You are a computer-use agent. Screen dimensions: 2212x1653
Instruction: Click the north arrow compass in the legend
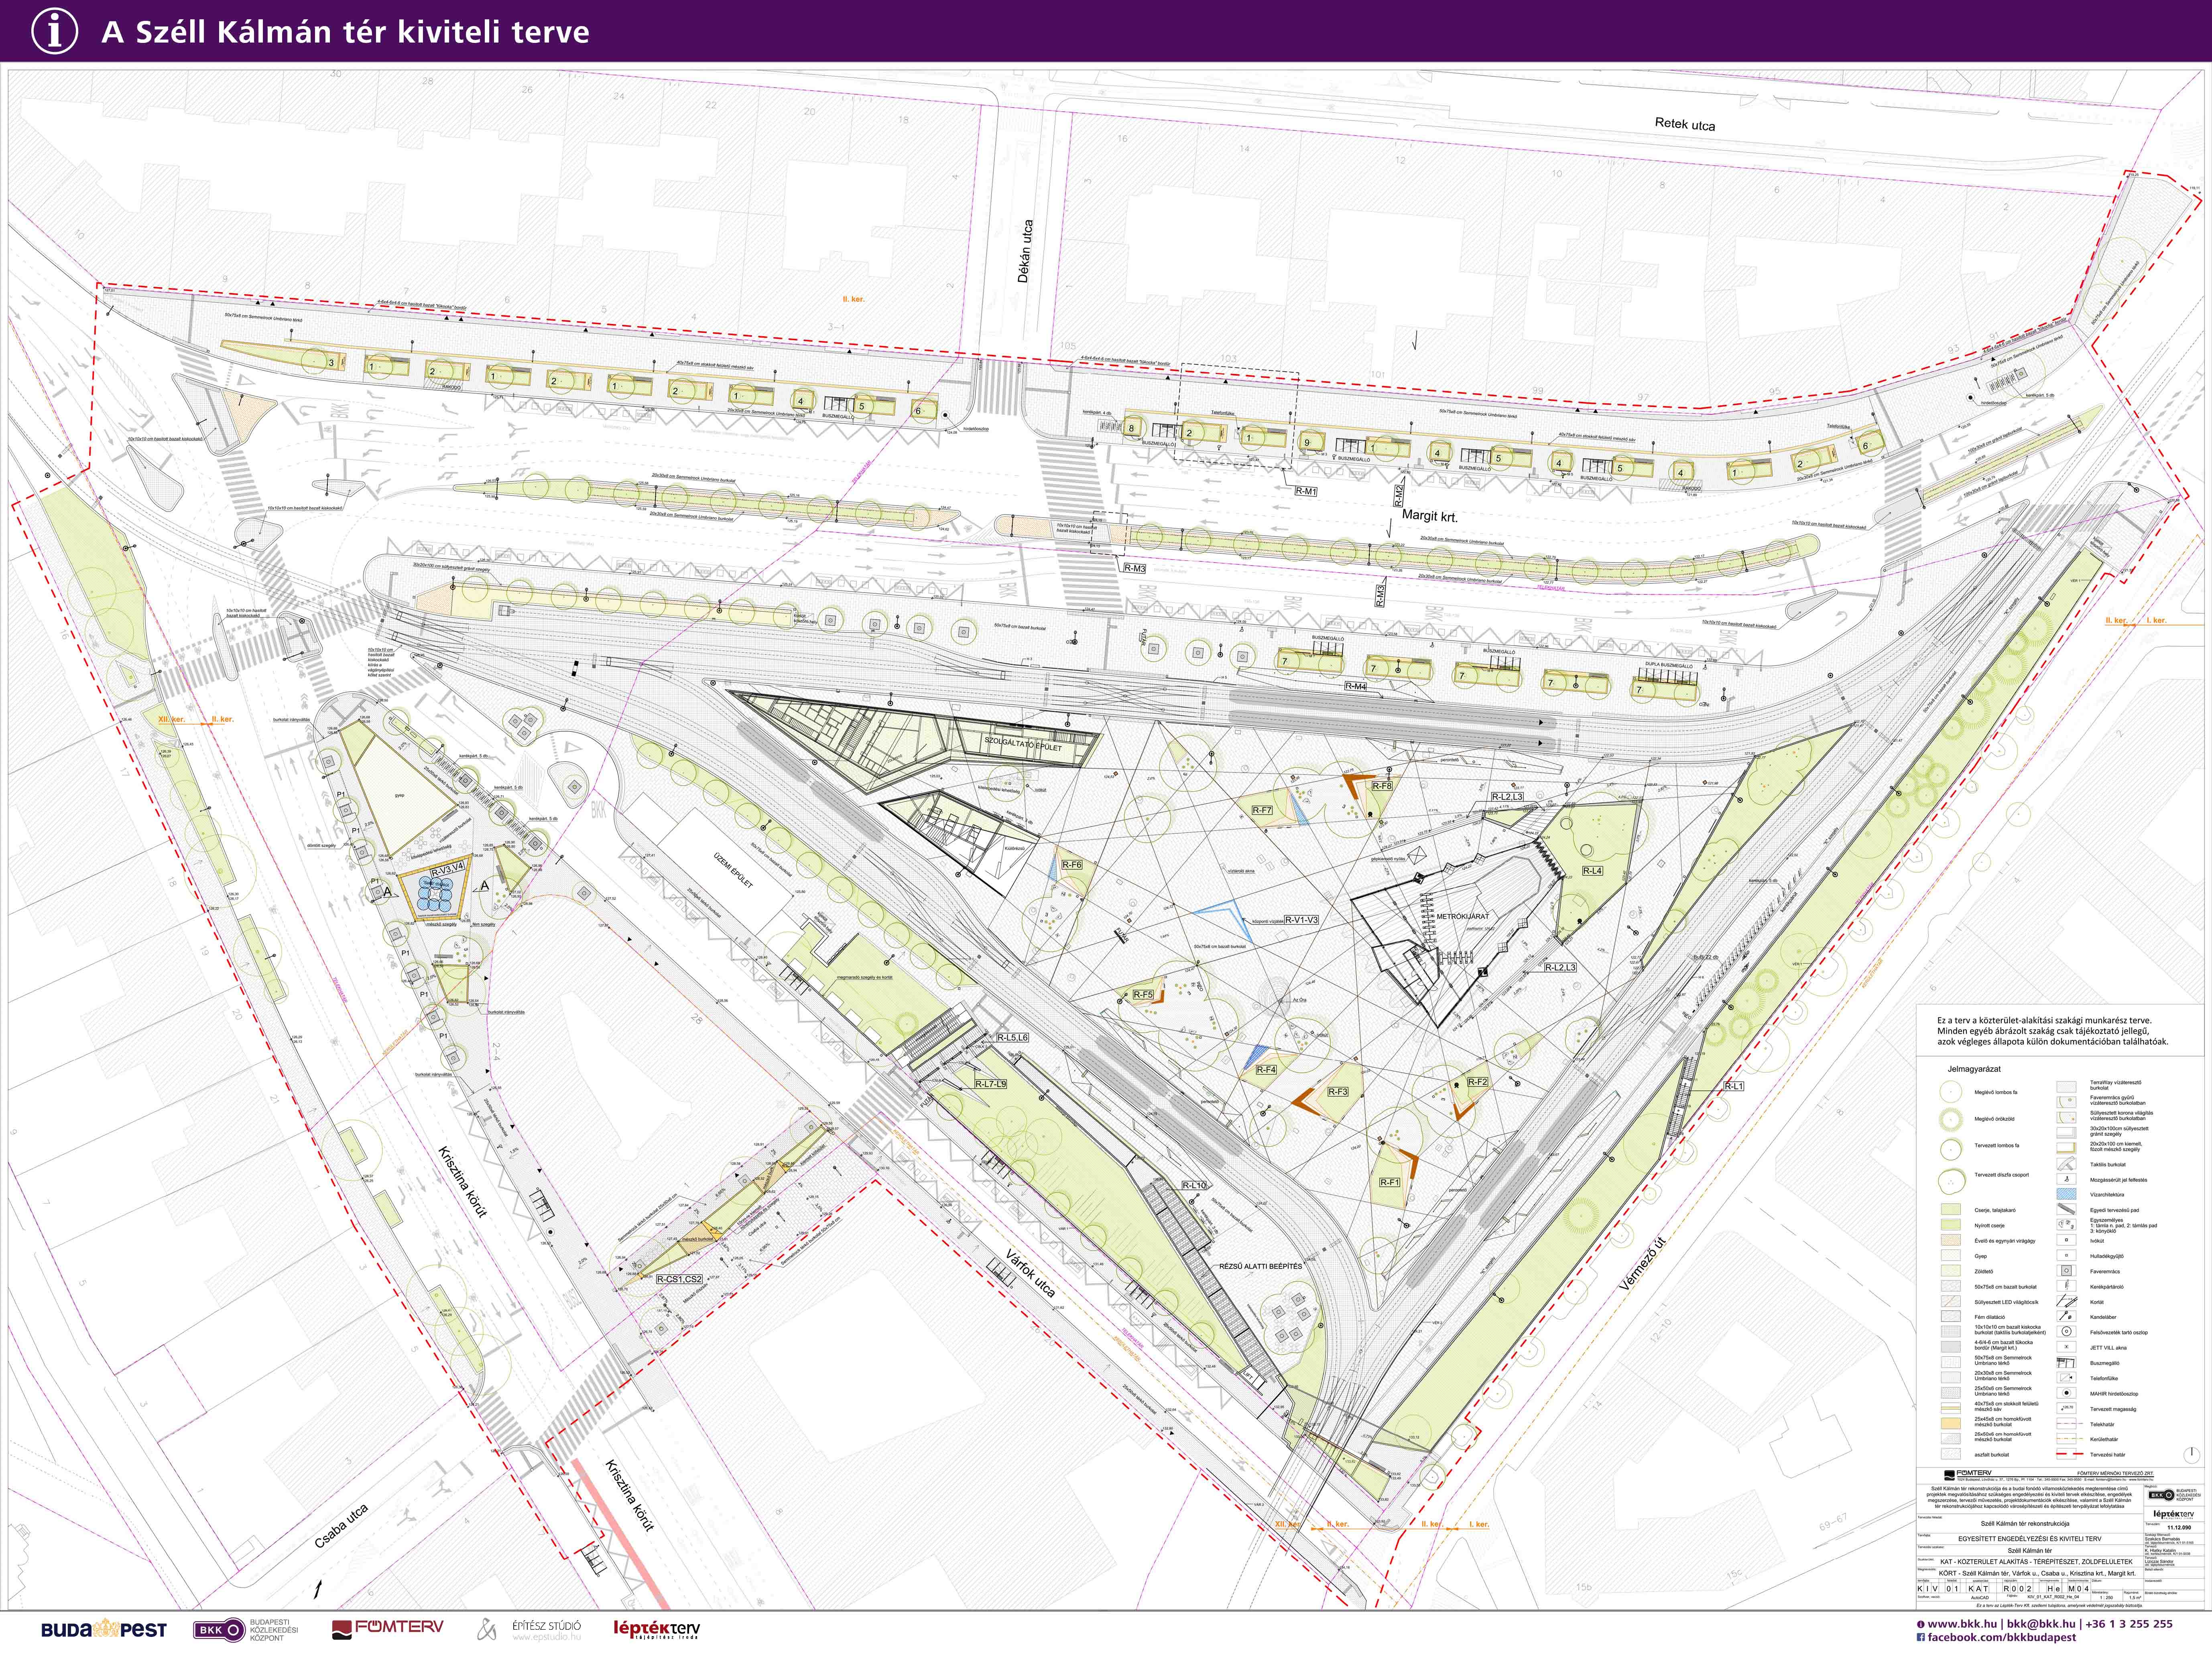pos(2191,1454)
